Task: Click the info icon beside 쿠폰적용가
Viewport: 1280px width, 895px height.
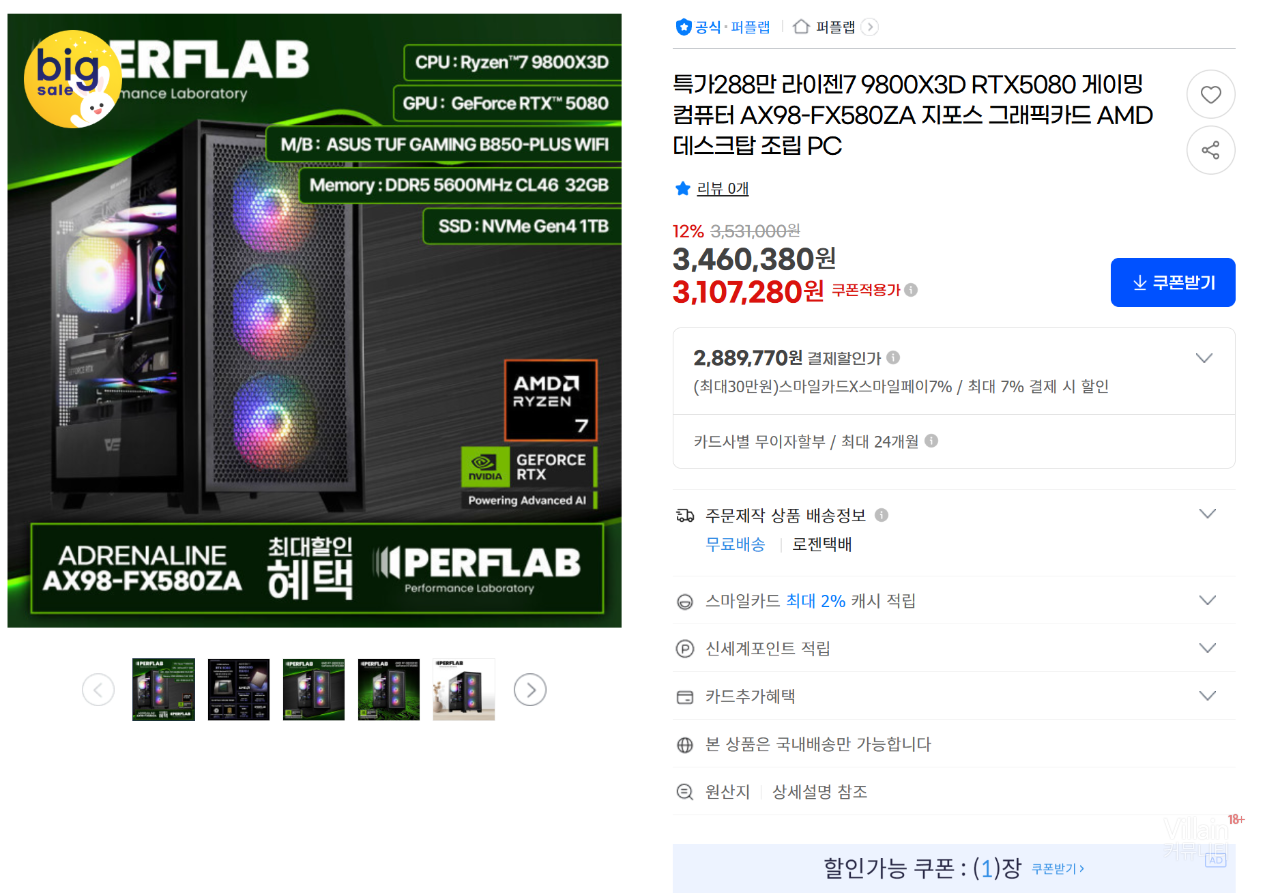Action: 911,290
